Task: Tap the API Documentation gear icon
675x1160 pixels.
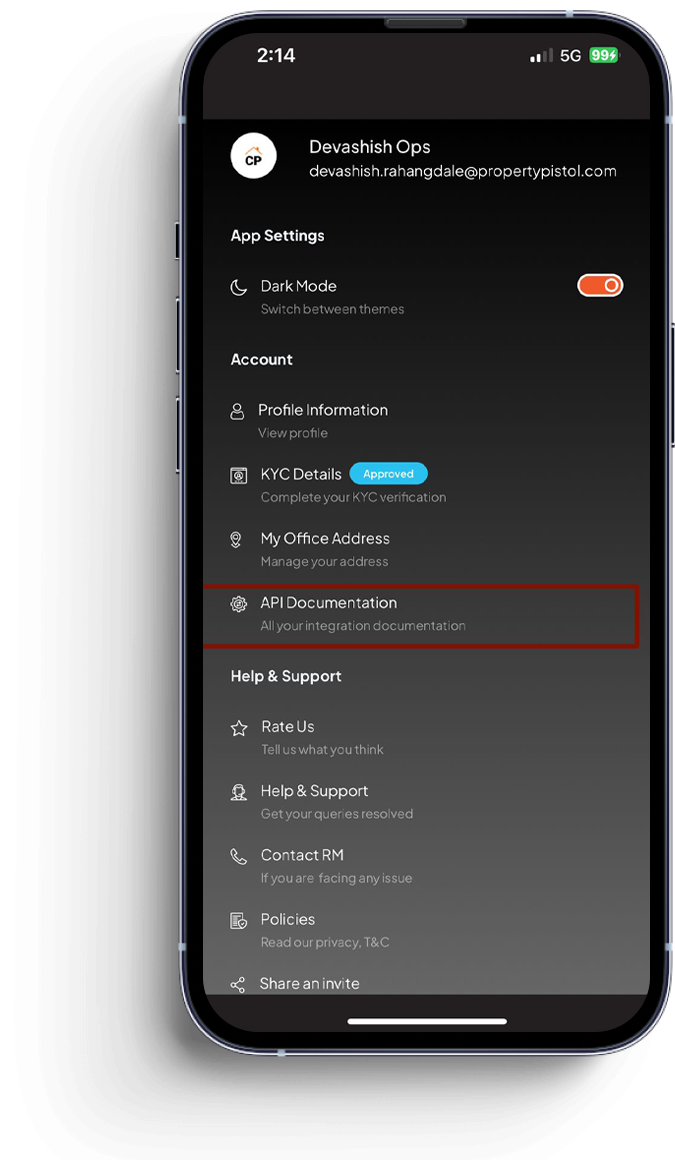Action: pos(238,604)
